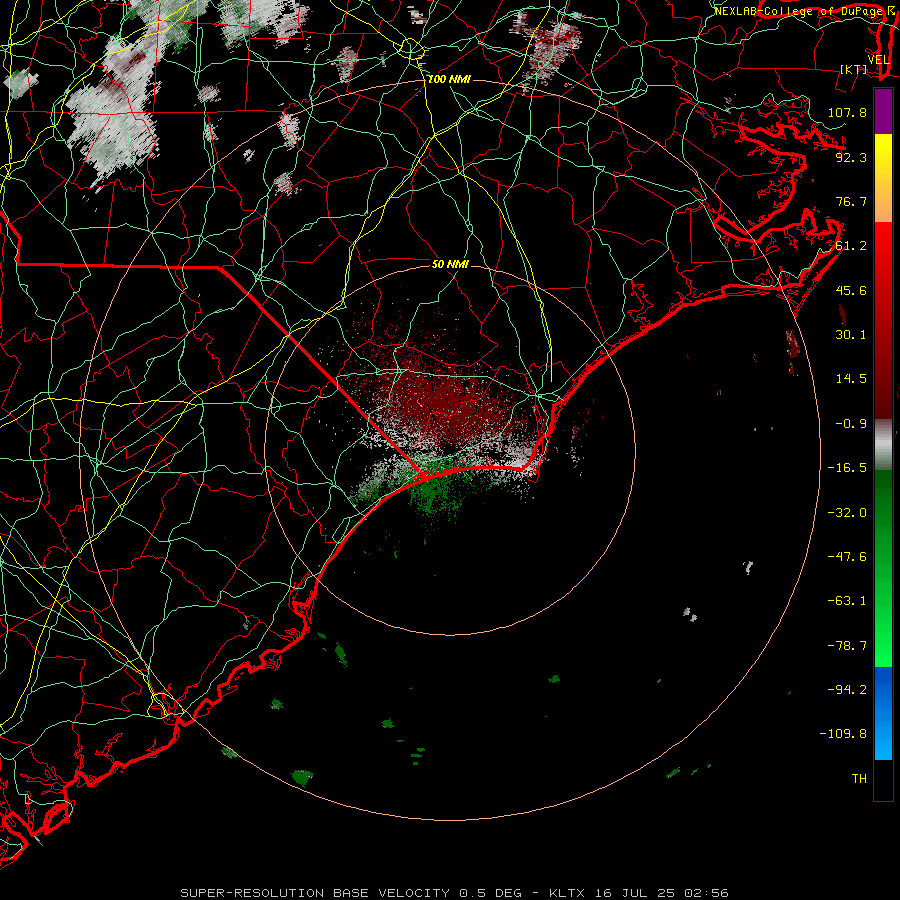The width and height of the screenshot is (900, 900).
Task: Select the -94.2 velocity scale value
Action: (x=847, y=690)
